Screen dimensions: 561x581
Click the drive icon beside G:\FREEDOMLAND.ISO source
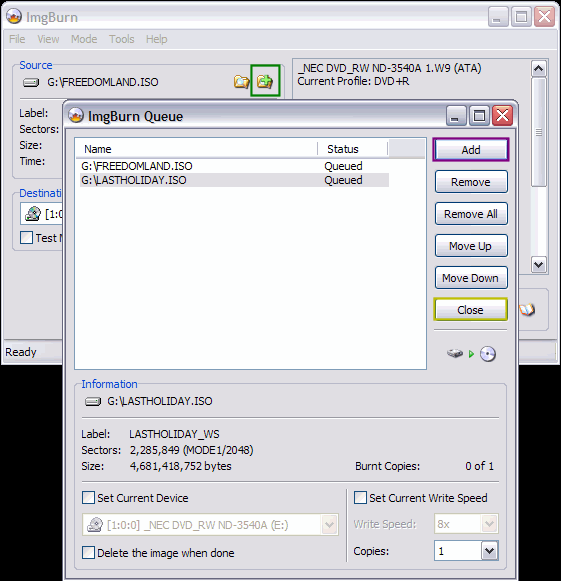(31, 82)
